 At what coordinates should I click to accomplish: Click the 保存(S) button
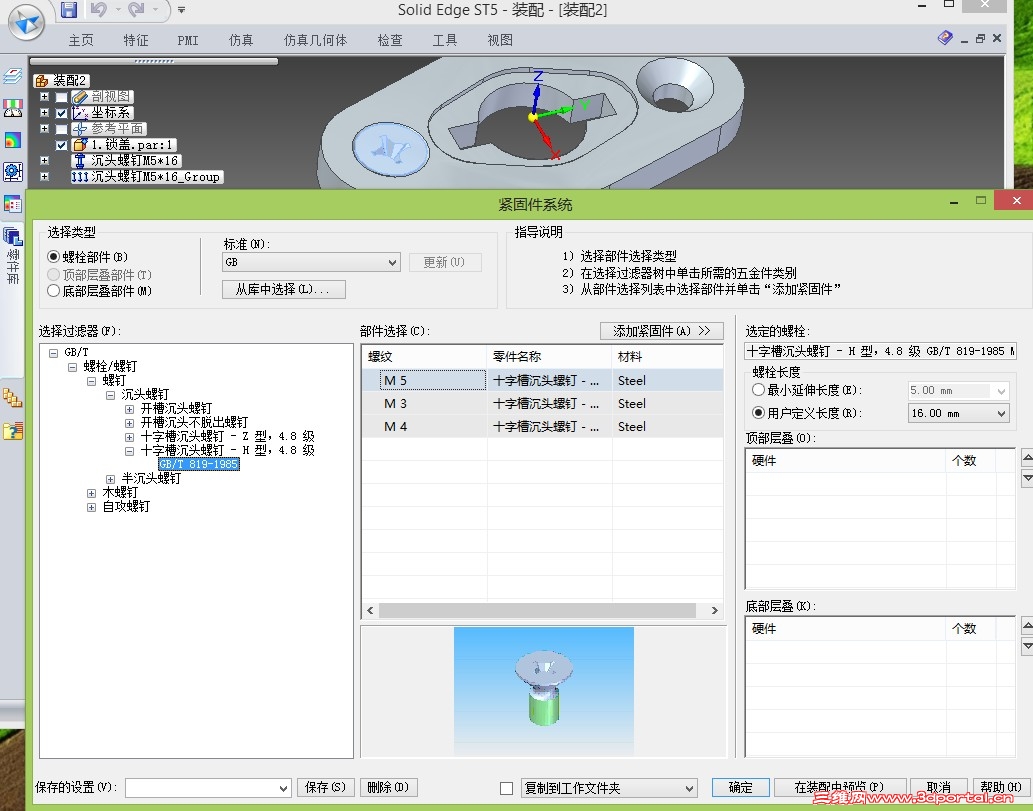click(x=325, y=787)
